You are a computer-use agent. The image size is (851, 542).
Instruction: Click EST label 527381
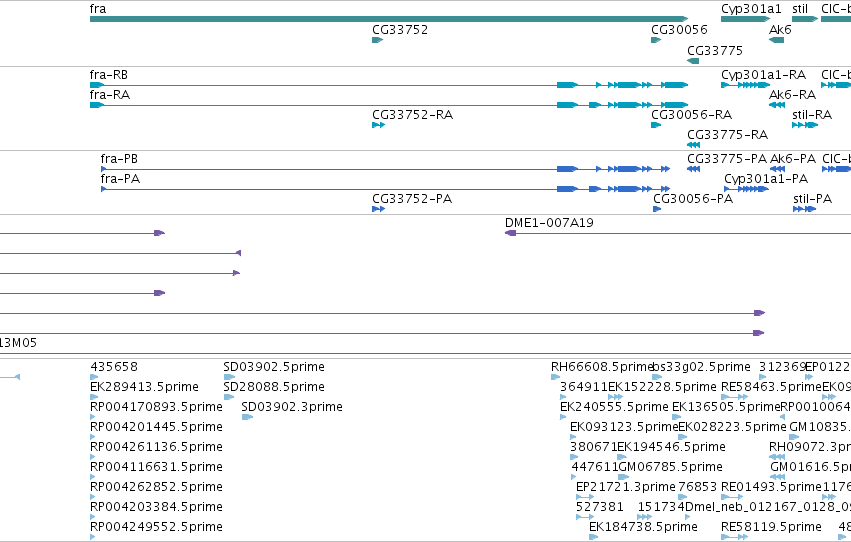click(x=600, y=507)
